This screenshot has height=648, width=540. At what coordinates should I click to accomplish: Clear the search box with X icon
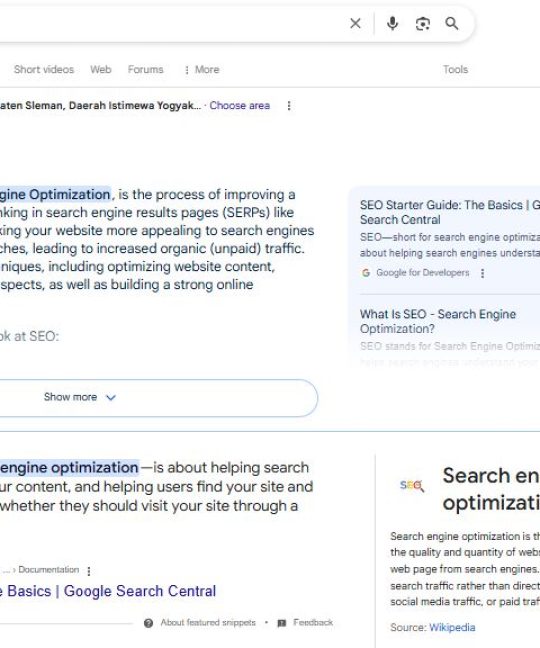pyautogui.click(x=355, y=24)
